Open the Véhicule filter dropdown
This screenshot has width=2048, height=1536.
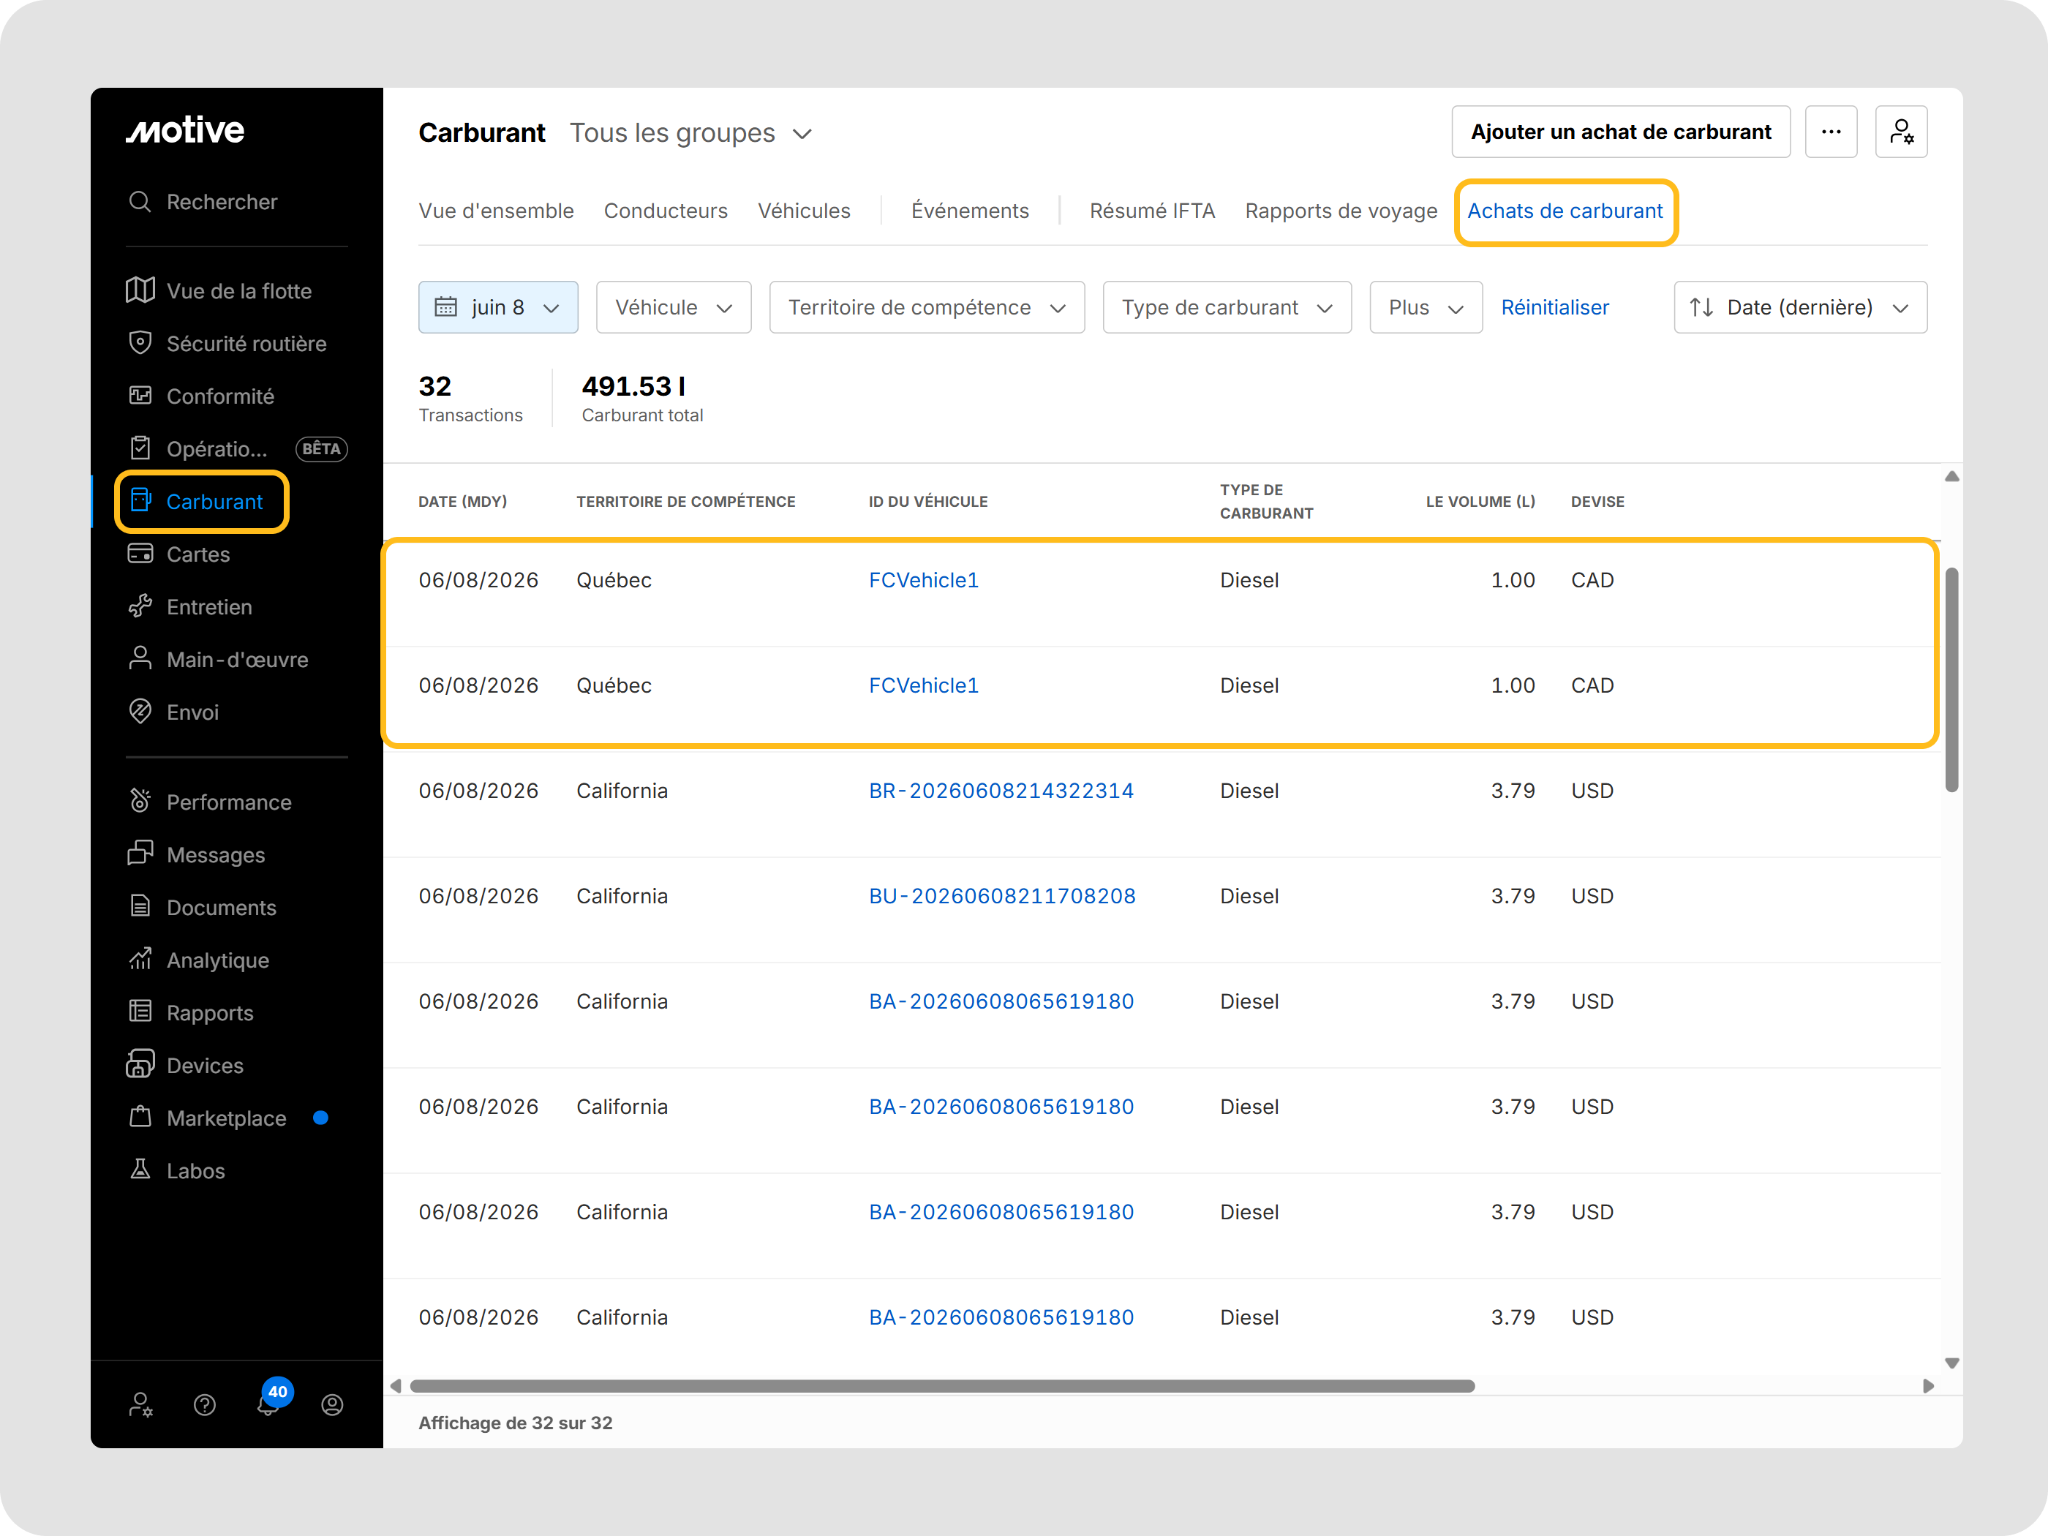coord(673,307)
